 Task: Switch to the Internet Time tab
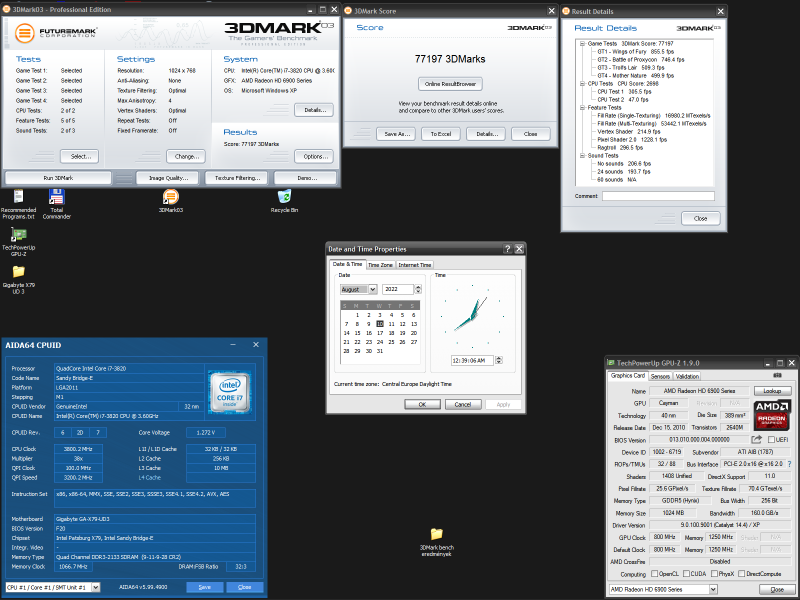tap(414, 265)
